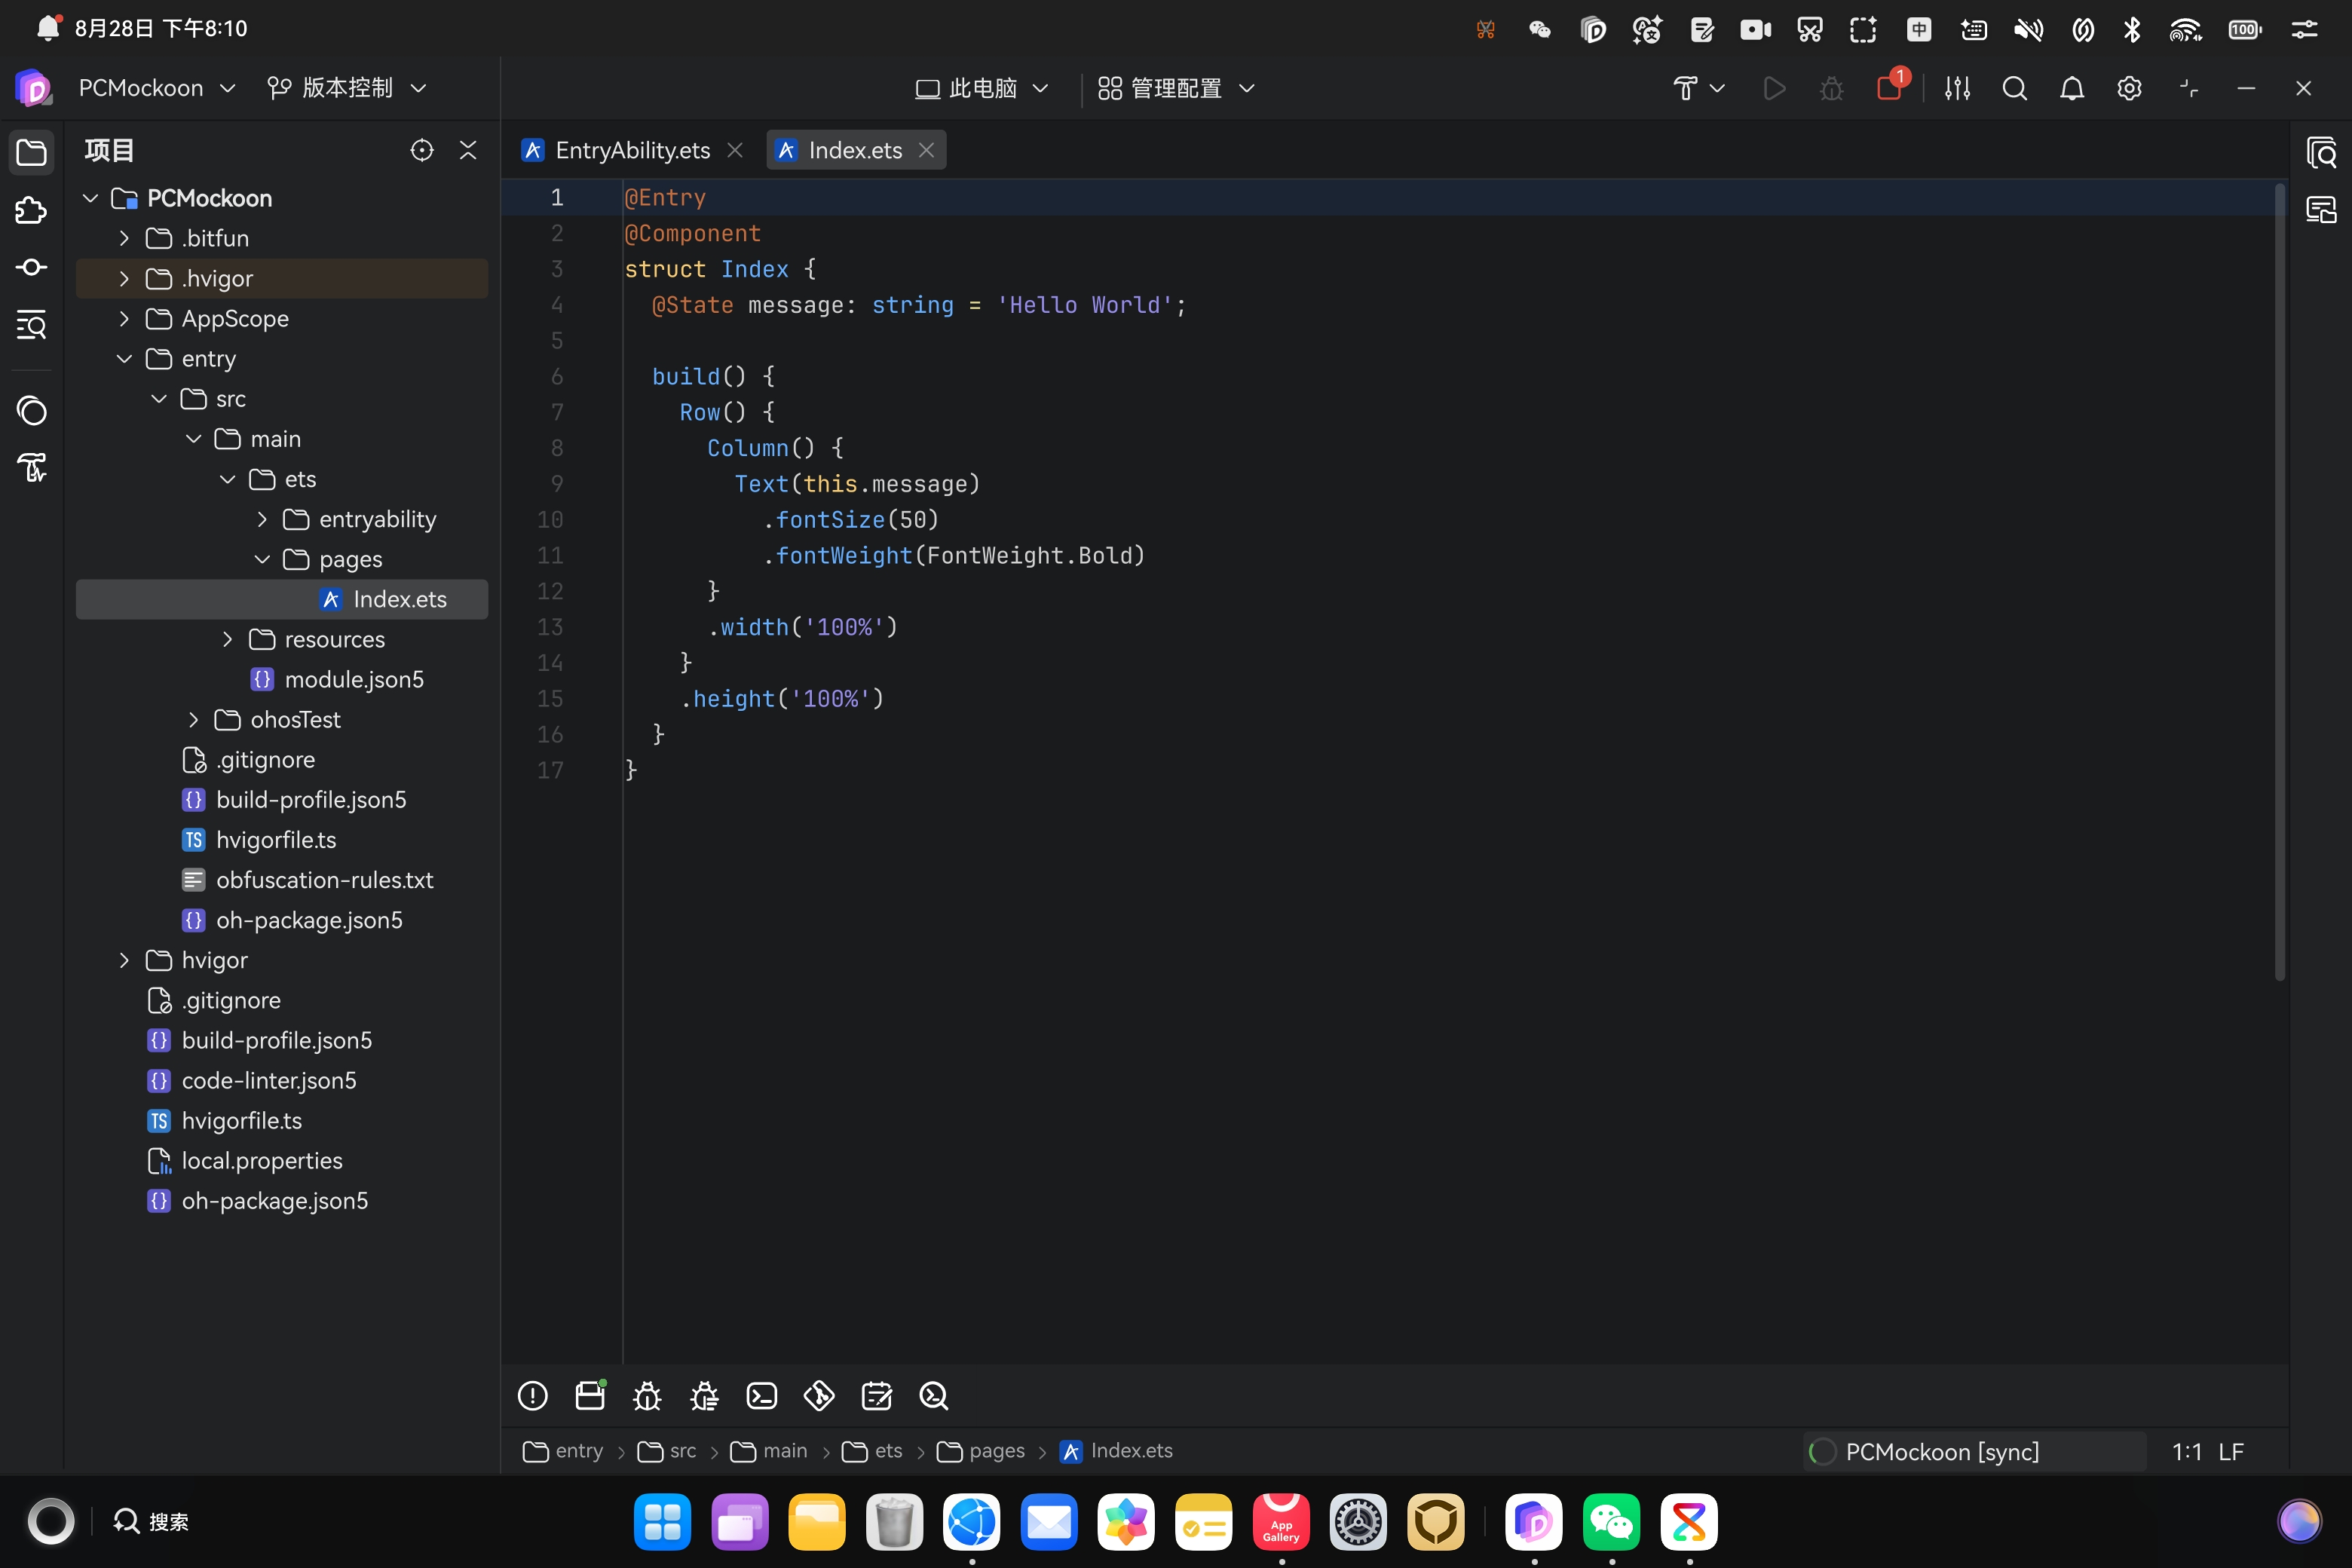Open the settings gear in title bar
Screen dimensions: 2352x1568
2129,88
